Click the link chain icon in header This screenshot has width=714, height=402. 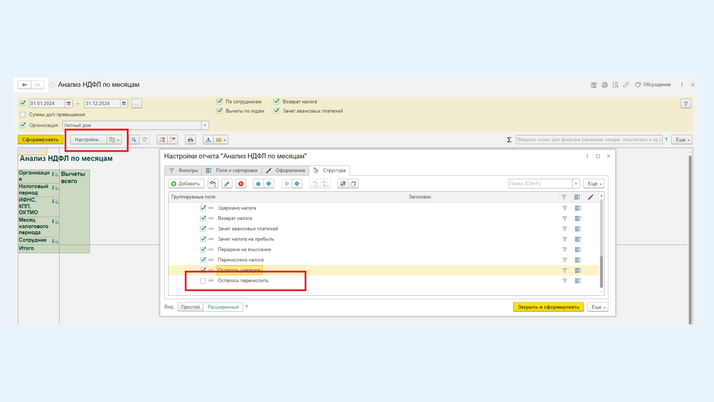tap(626, 85)
